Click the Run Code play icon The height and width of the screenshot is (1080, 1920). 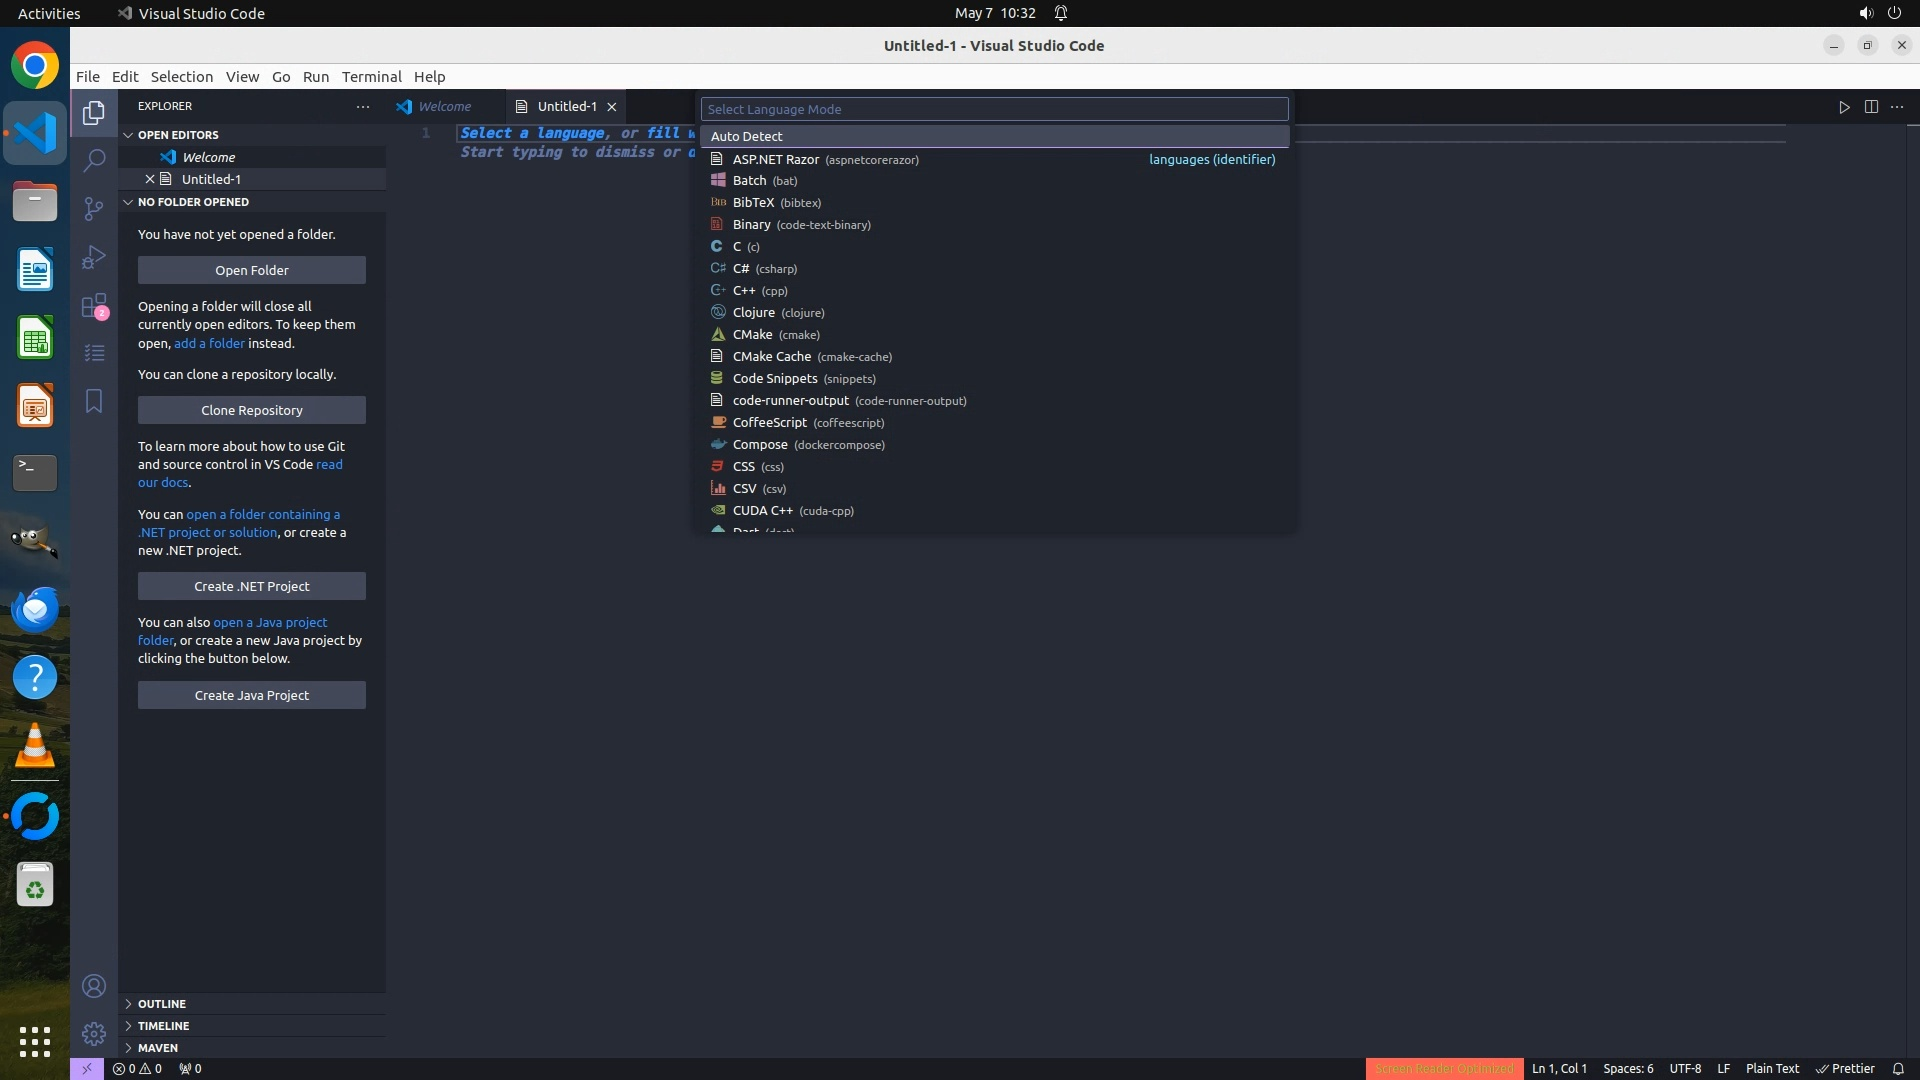click(1844, 107)
